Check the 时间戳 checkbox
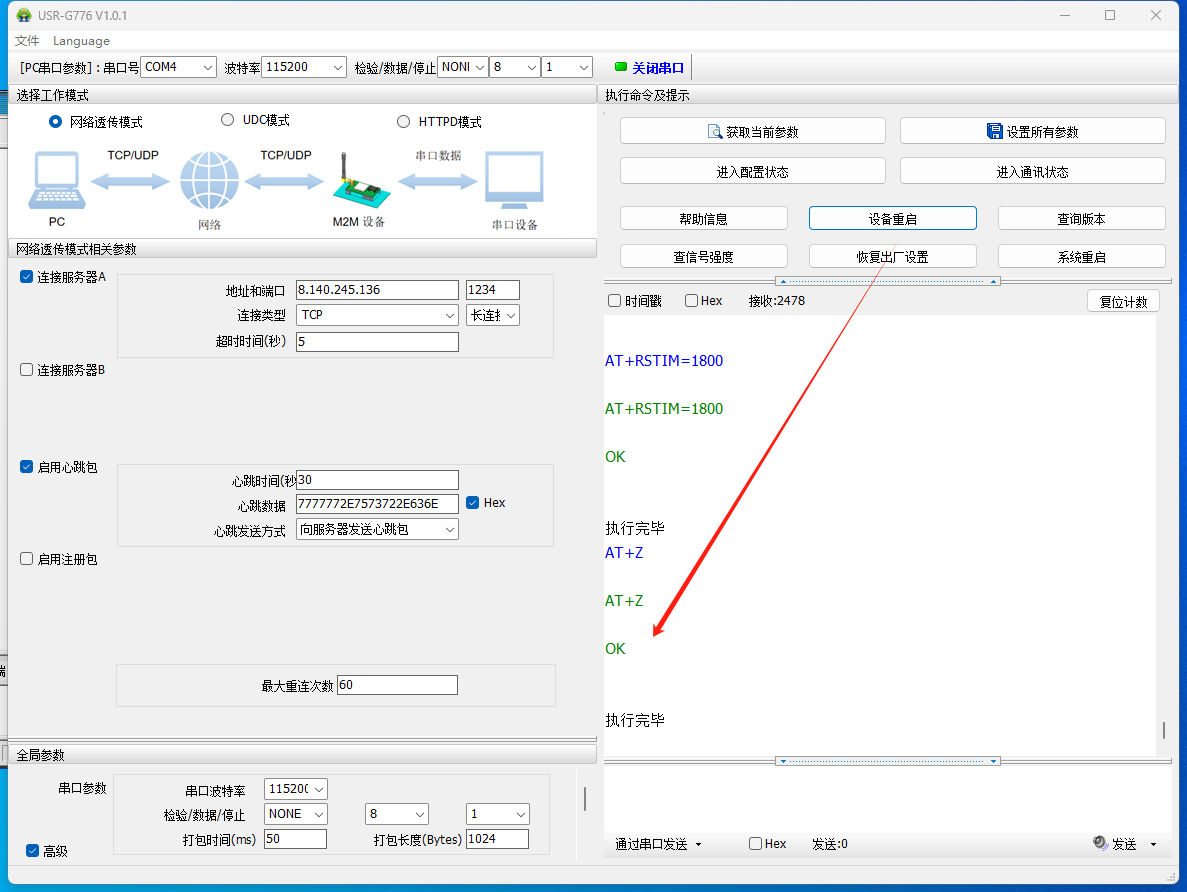Screen dimensions: 1187x892 coord(614,301)
